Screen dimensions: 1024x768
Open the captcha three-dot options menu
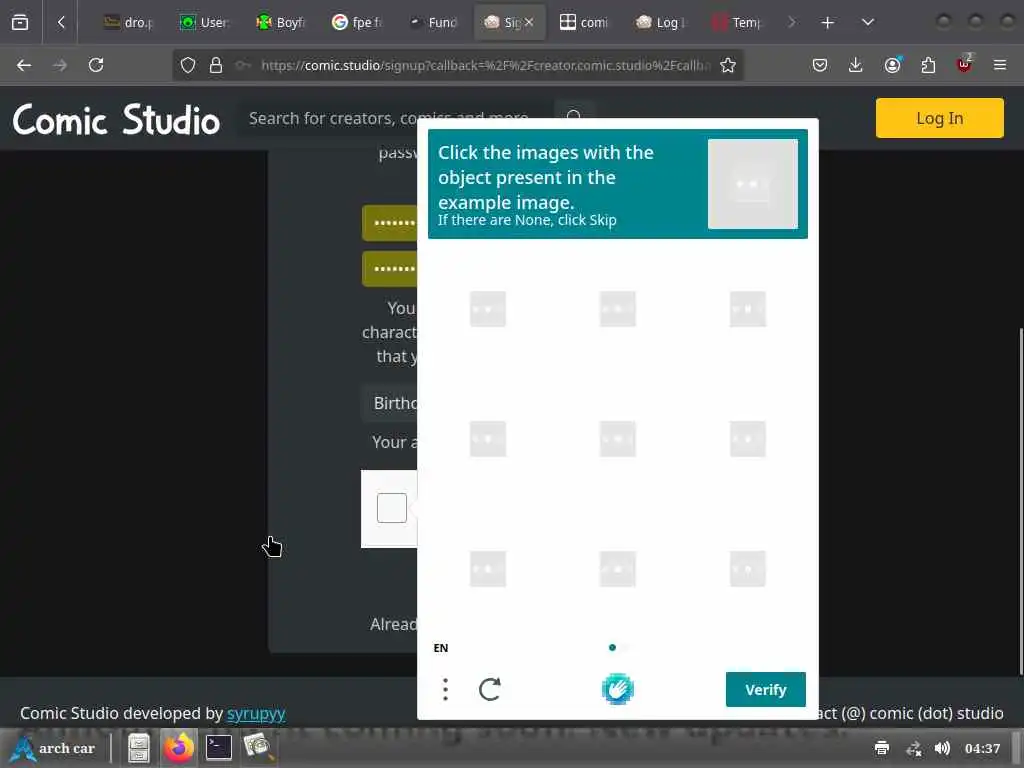(445, 690)
